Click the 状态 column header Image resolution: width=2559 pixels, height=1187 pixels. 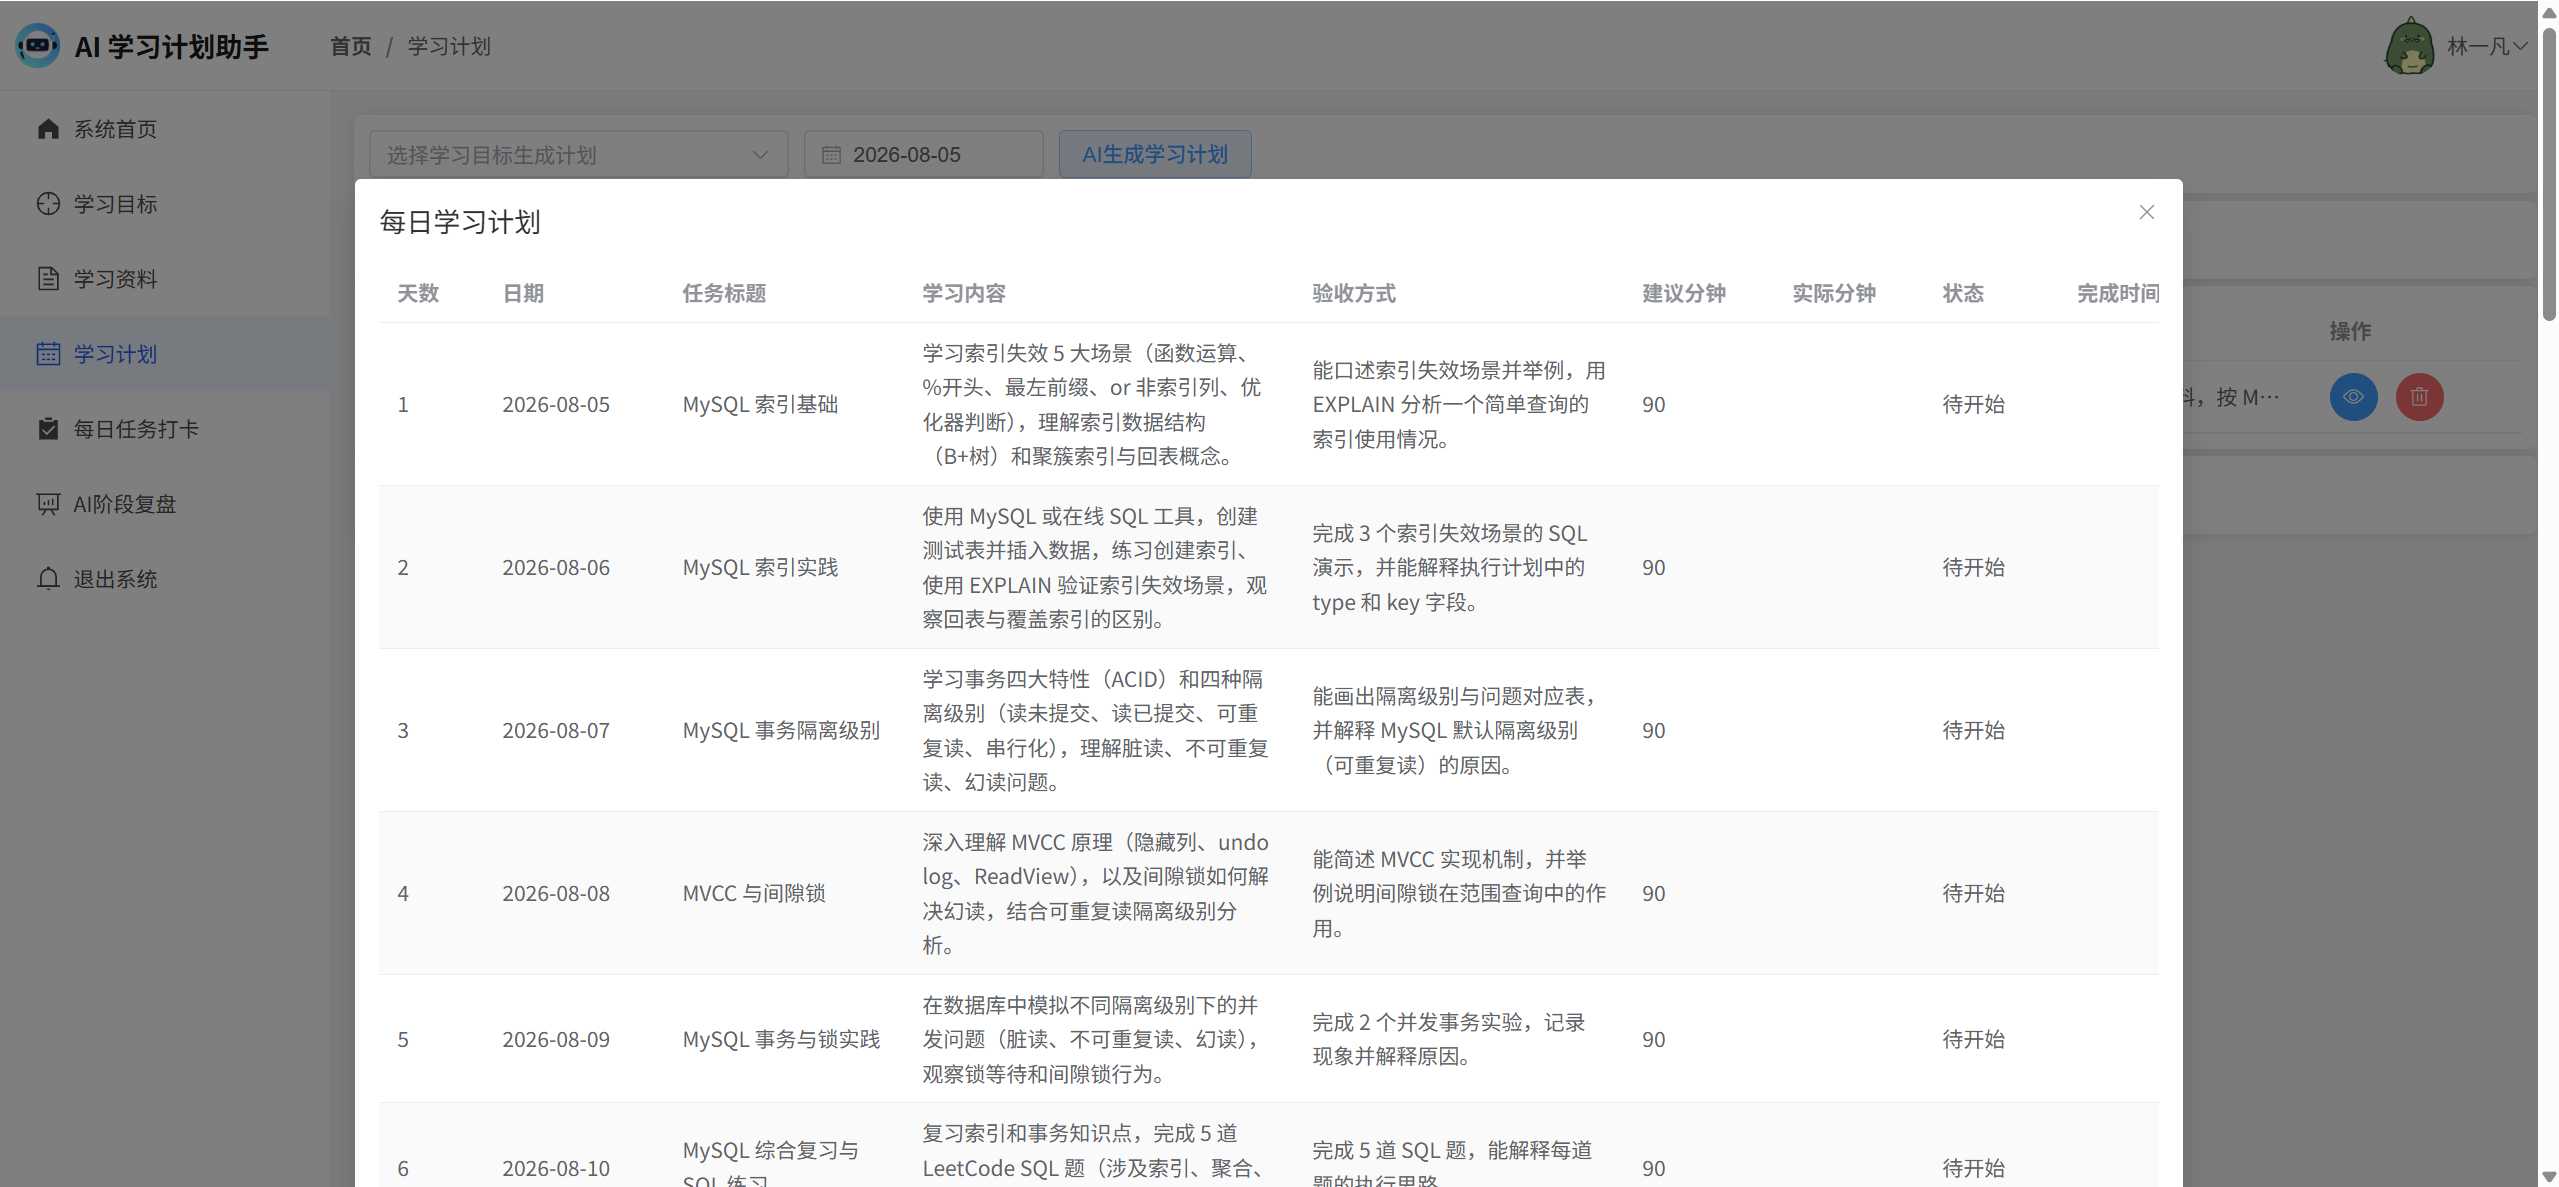click(1963, 293)
